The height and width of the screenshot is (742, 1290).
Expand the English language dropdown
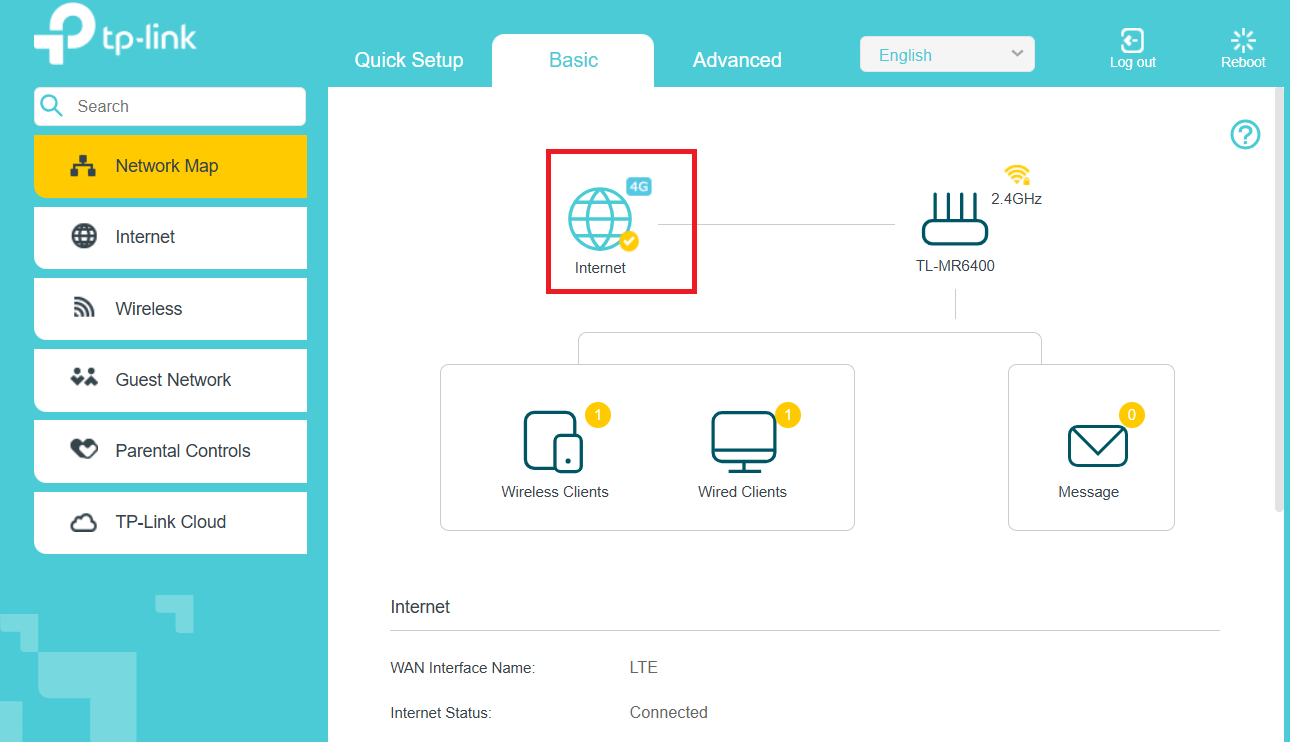tap(946, 55)
